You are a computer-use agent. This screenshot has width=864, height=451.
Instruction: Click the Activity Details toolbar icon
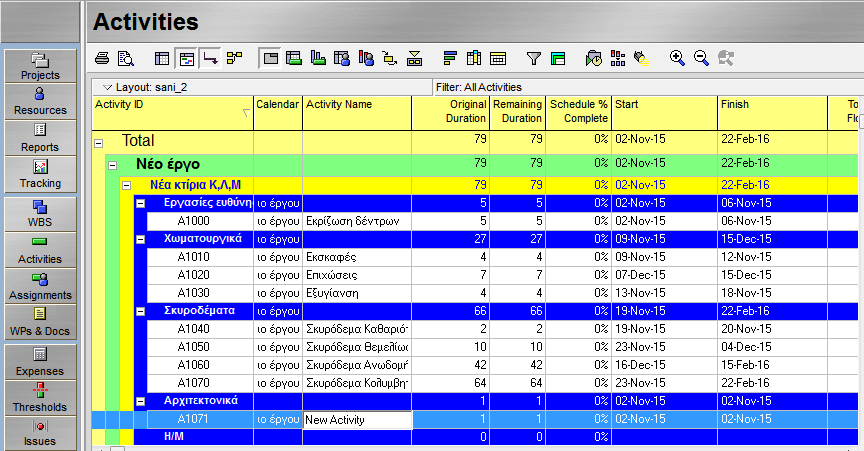[x=414, y=58]
